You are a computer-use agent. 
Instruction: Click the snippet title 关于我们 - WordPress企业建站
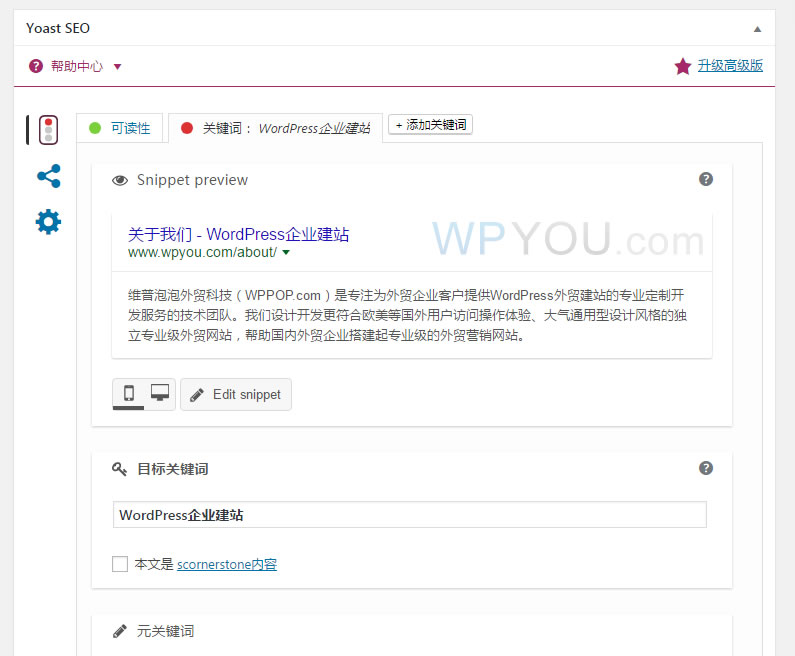pos(238,234)
